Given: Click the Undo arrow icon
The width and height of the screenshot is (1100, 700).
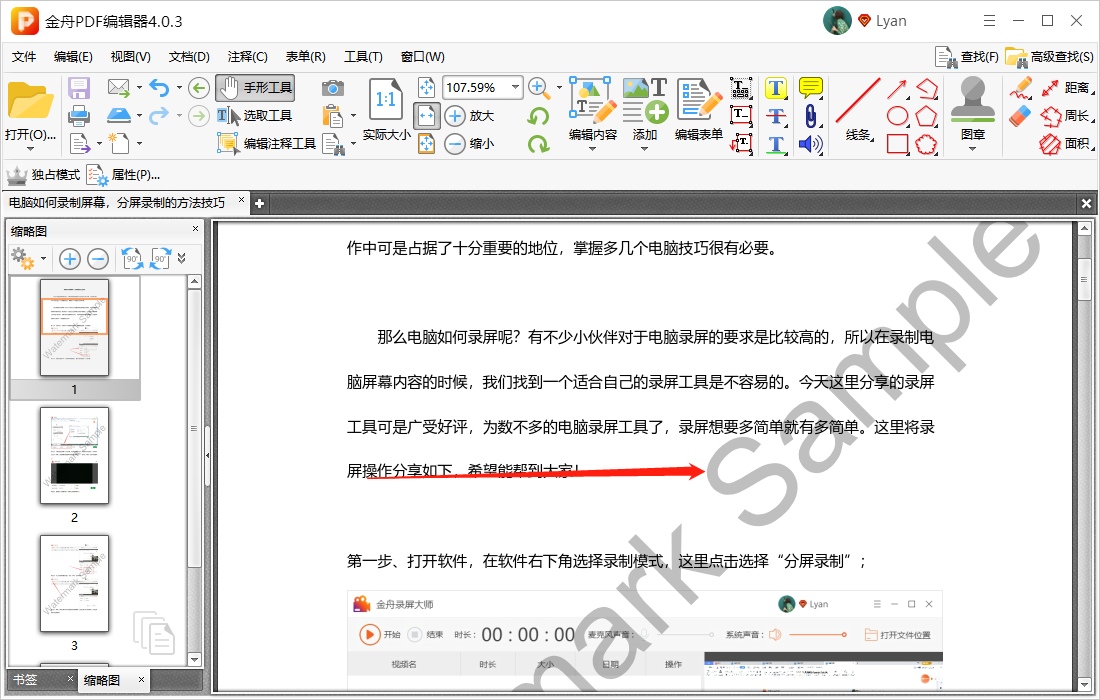Looking at the screenshot, I should pyautogui.click(x=159, y=88).
